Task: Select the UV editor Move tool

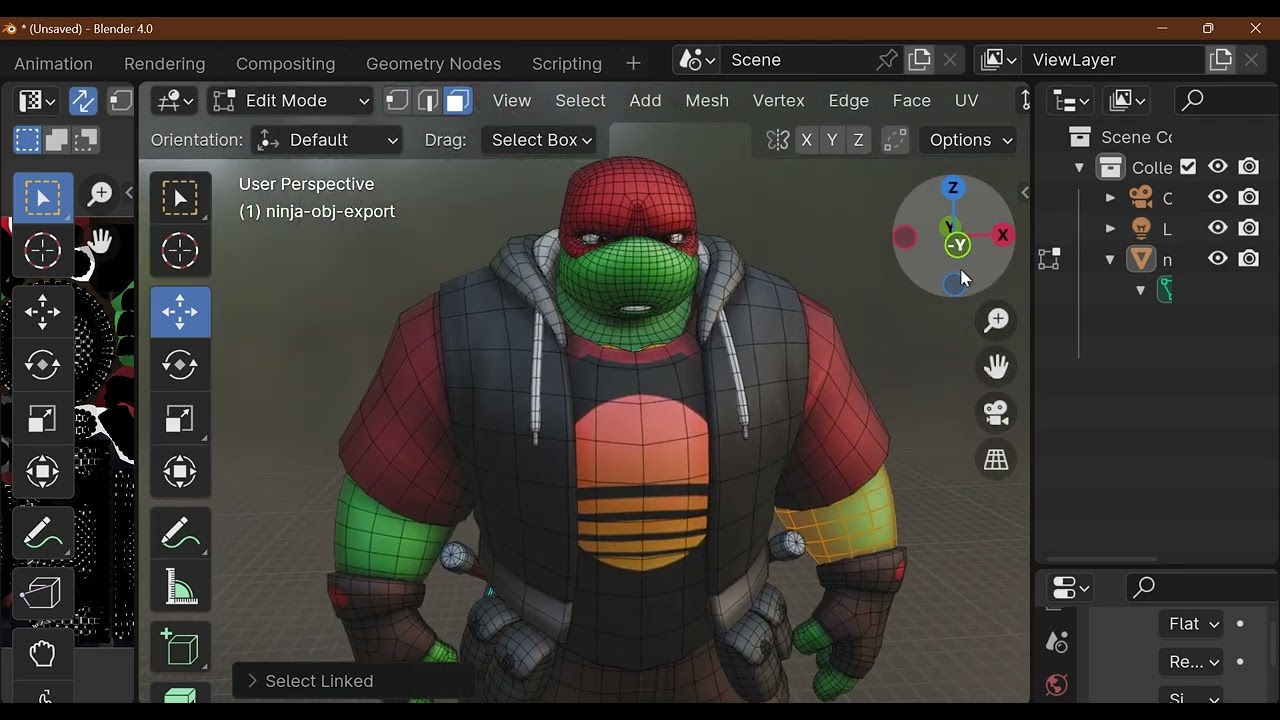Action: 42,312
